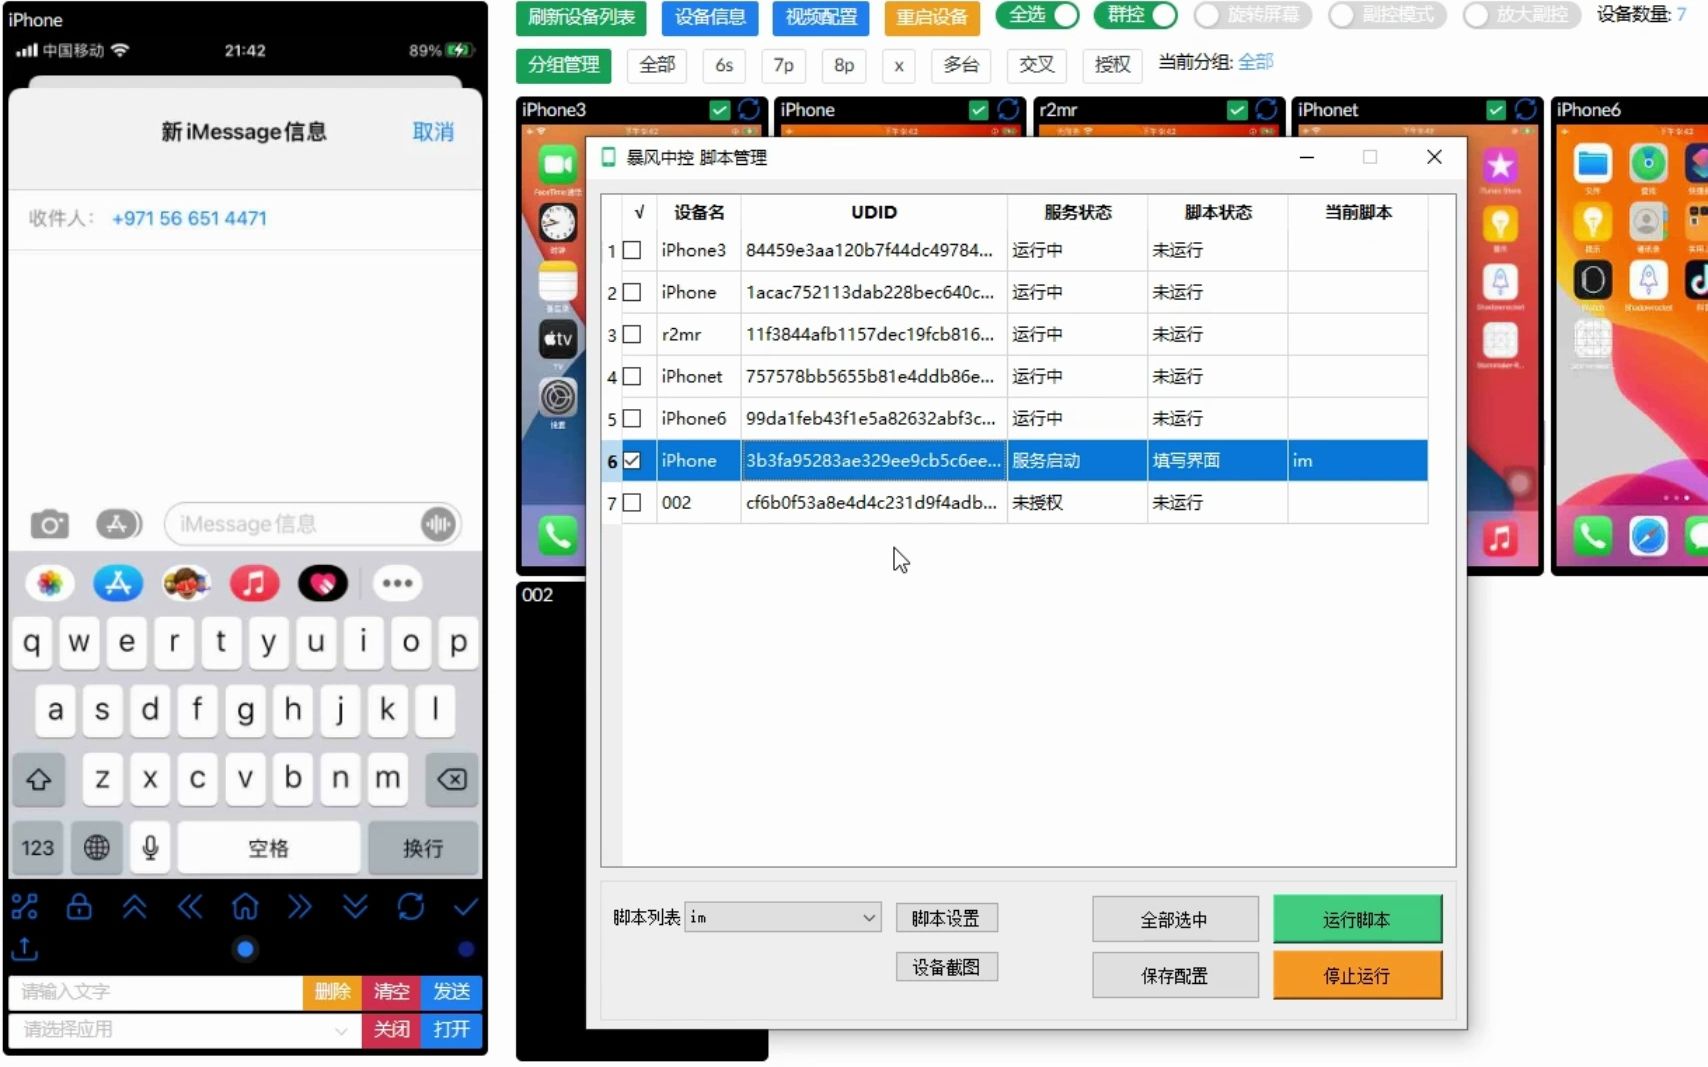The image size is (1708, 1067).
Task: Open the 请选择应用 dropdown
Action: (184, 1029)
